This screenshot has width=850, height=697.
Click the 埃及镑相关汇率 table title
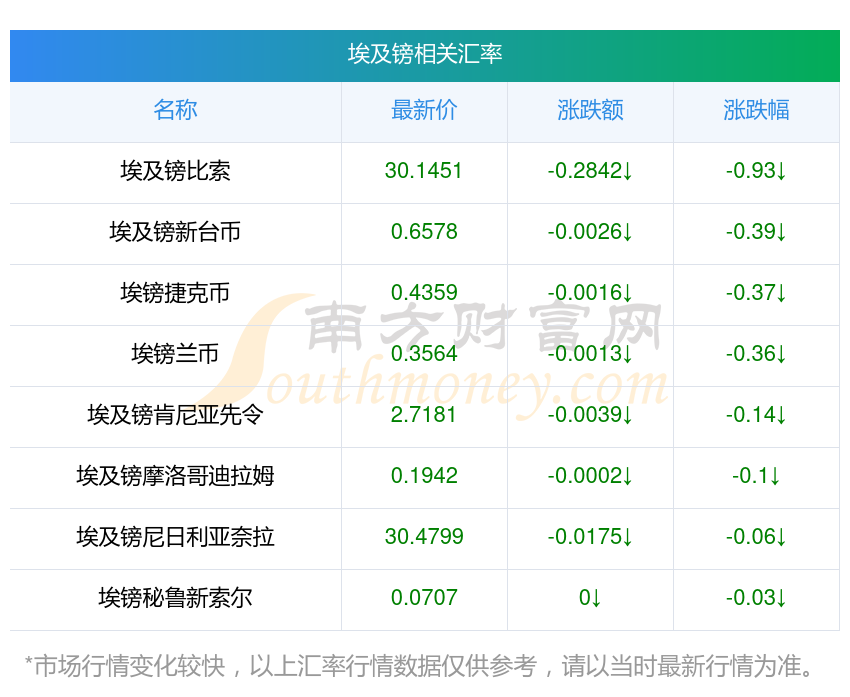tap(425, 54)
